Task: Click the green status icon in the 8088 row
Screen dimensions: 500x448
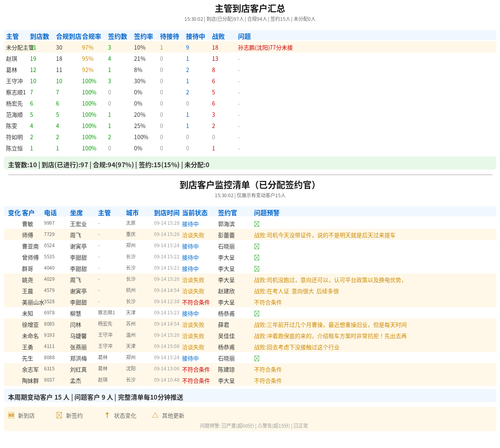Action: click(x=257, y=358)
